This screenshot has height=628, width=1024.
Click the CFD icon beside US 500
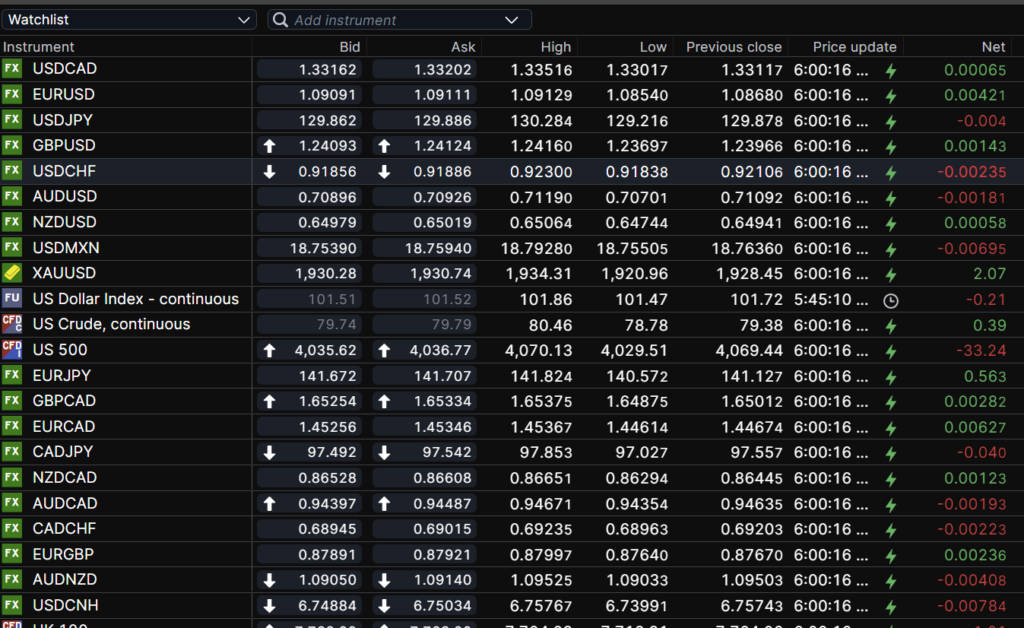point(12,350)
